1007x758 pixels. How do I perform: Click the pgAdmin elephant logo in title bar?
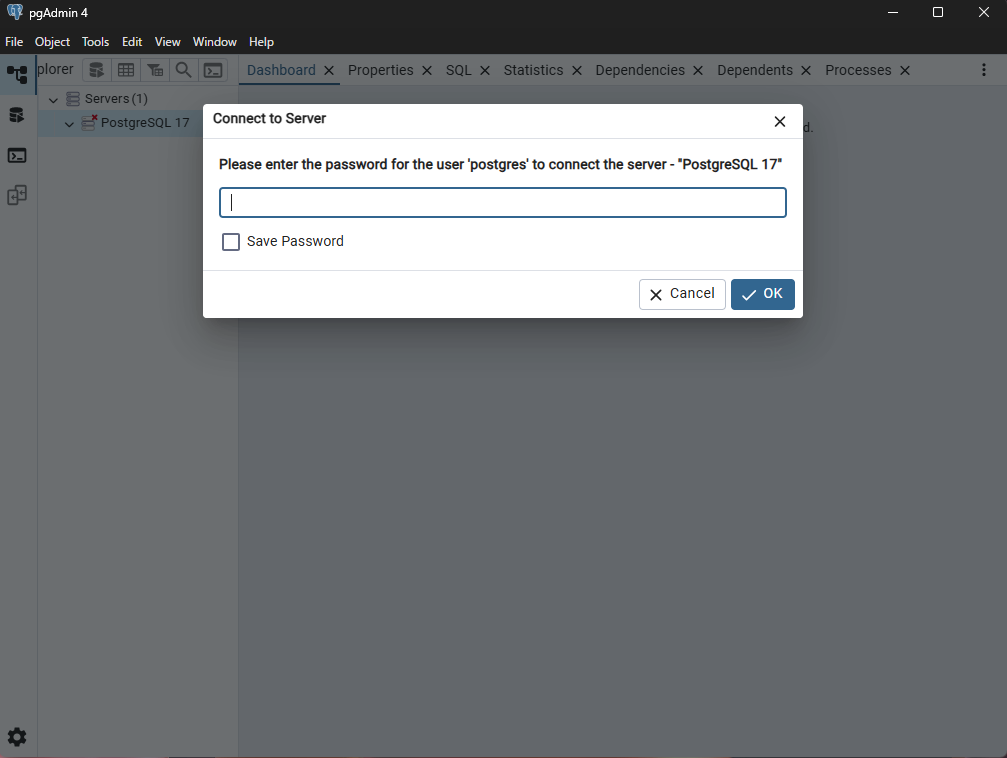(x=15, y=12)
